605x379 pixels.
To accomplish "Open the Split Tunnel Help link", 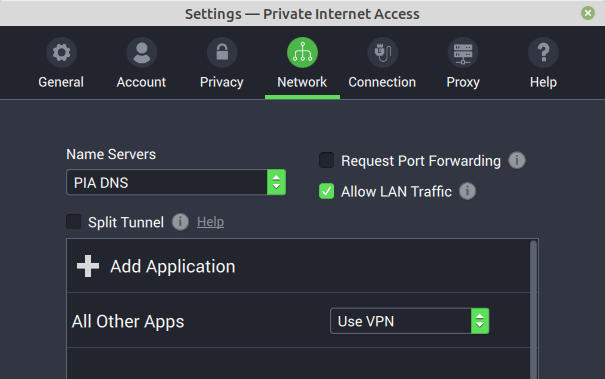I will point(210,222).
